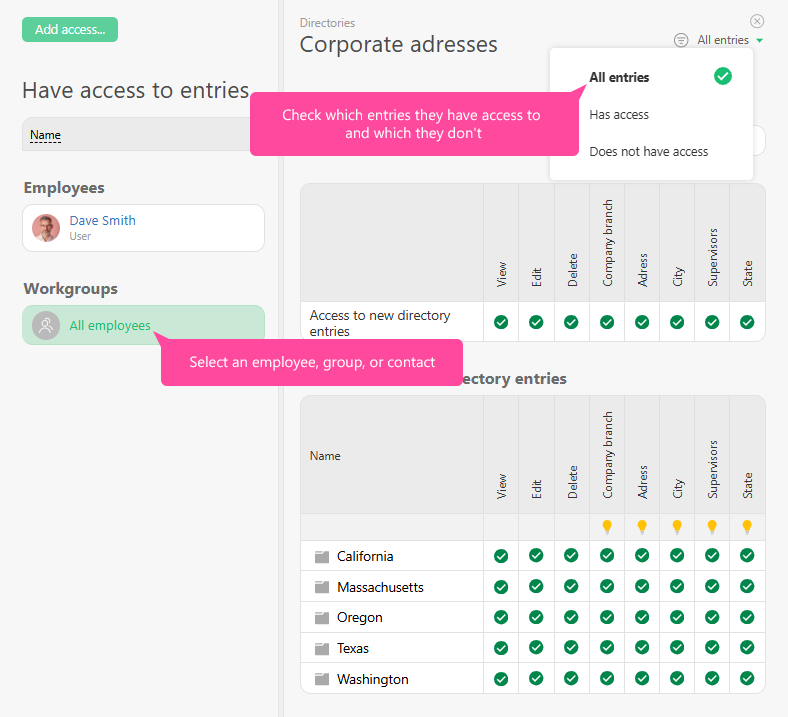Click the filter icon beside All entries
The image size is (788, 717).
pyautogui.click(x=681, y=40)
